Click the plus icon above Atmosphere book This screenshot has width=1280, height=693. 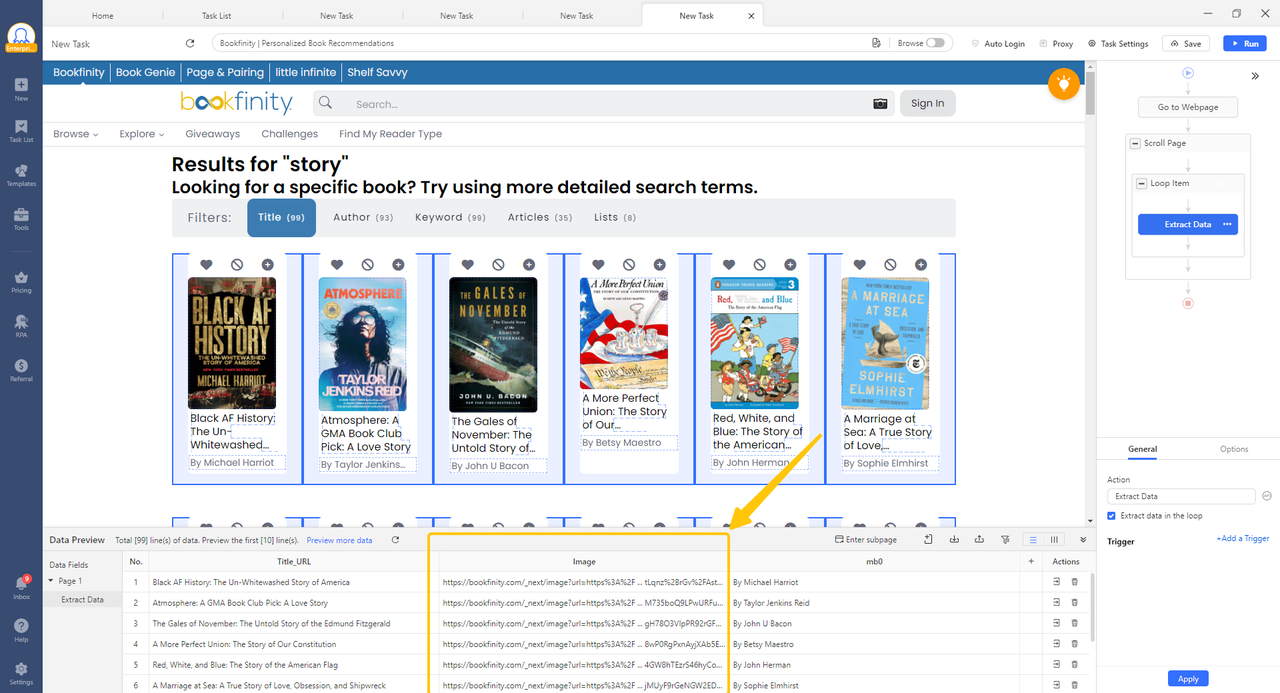tap(397, 264)
